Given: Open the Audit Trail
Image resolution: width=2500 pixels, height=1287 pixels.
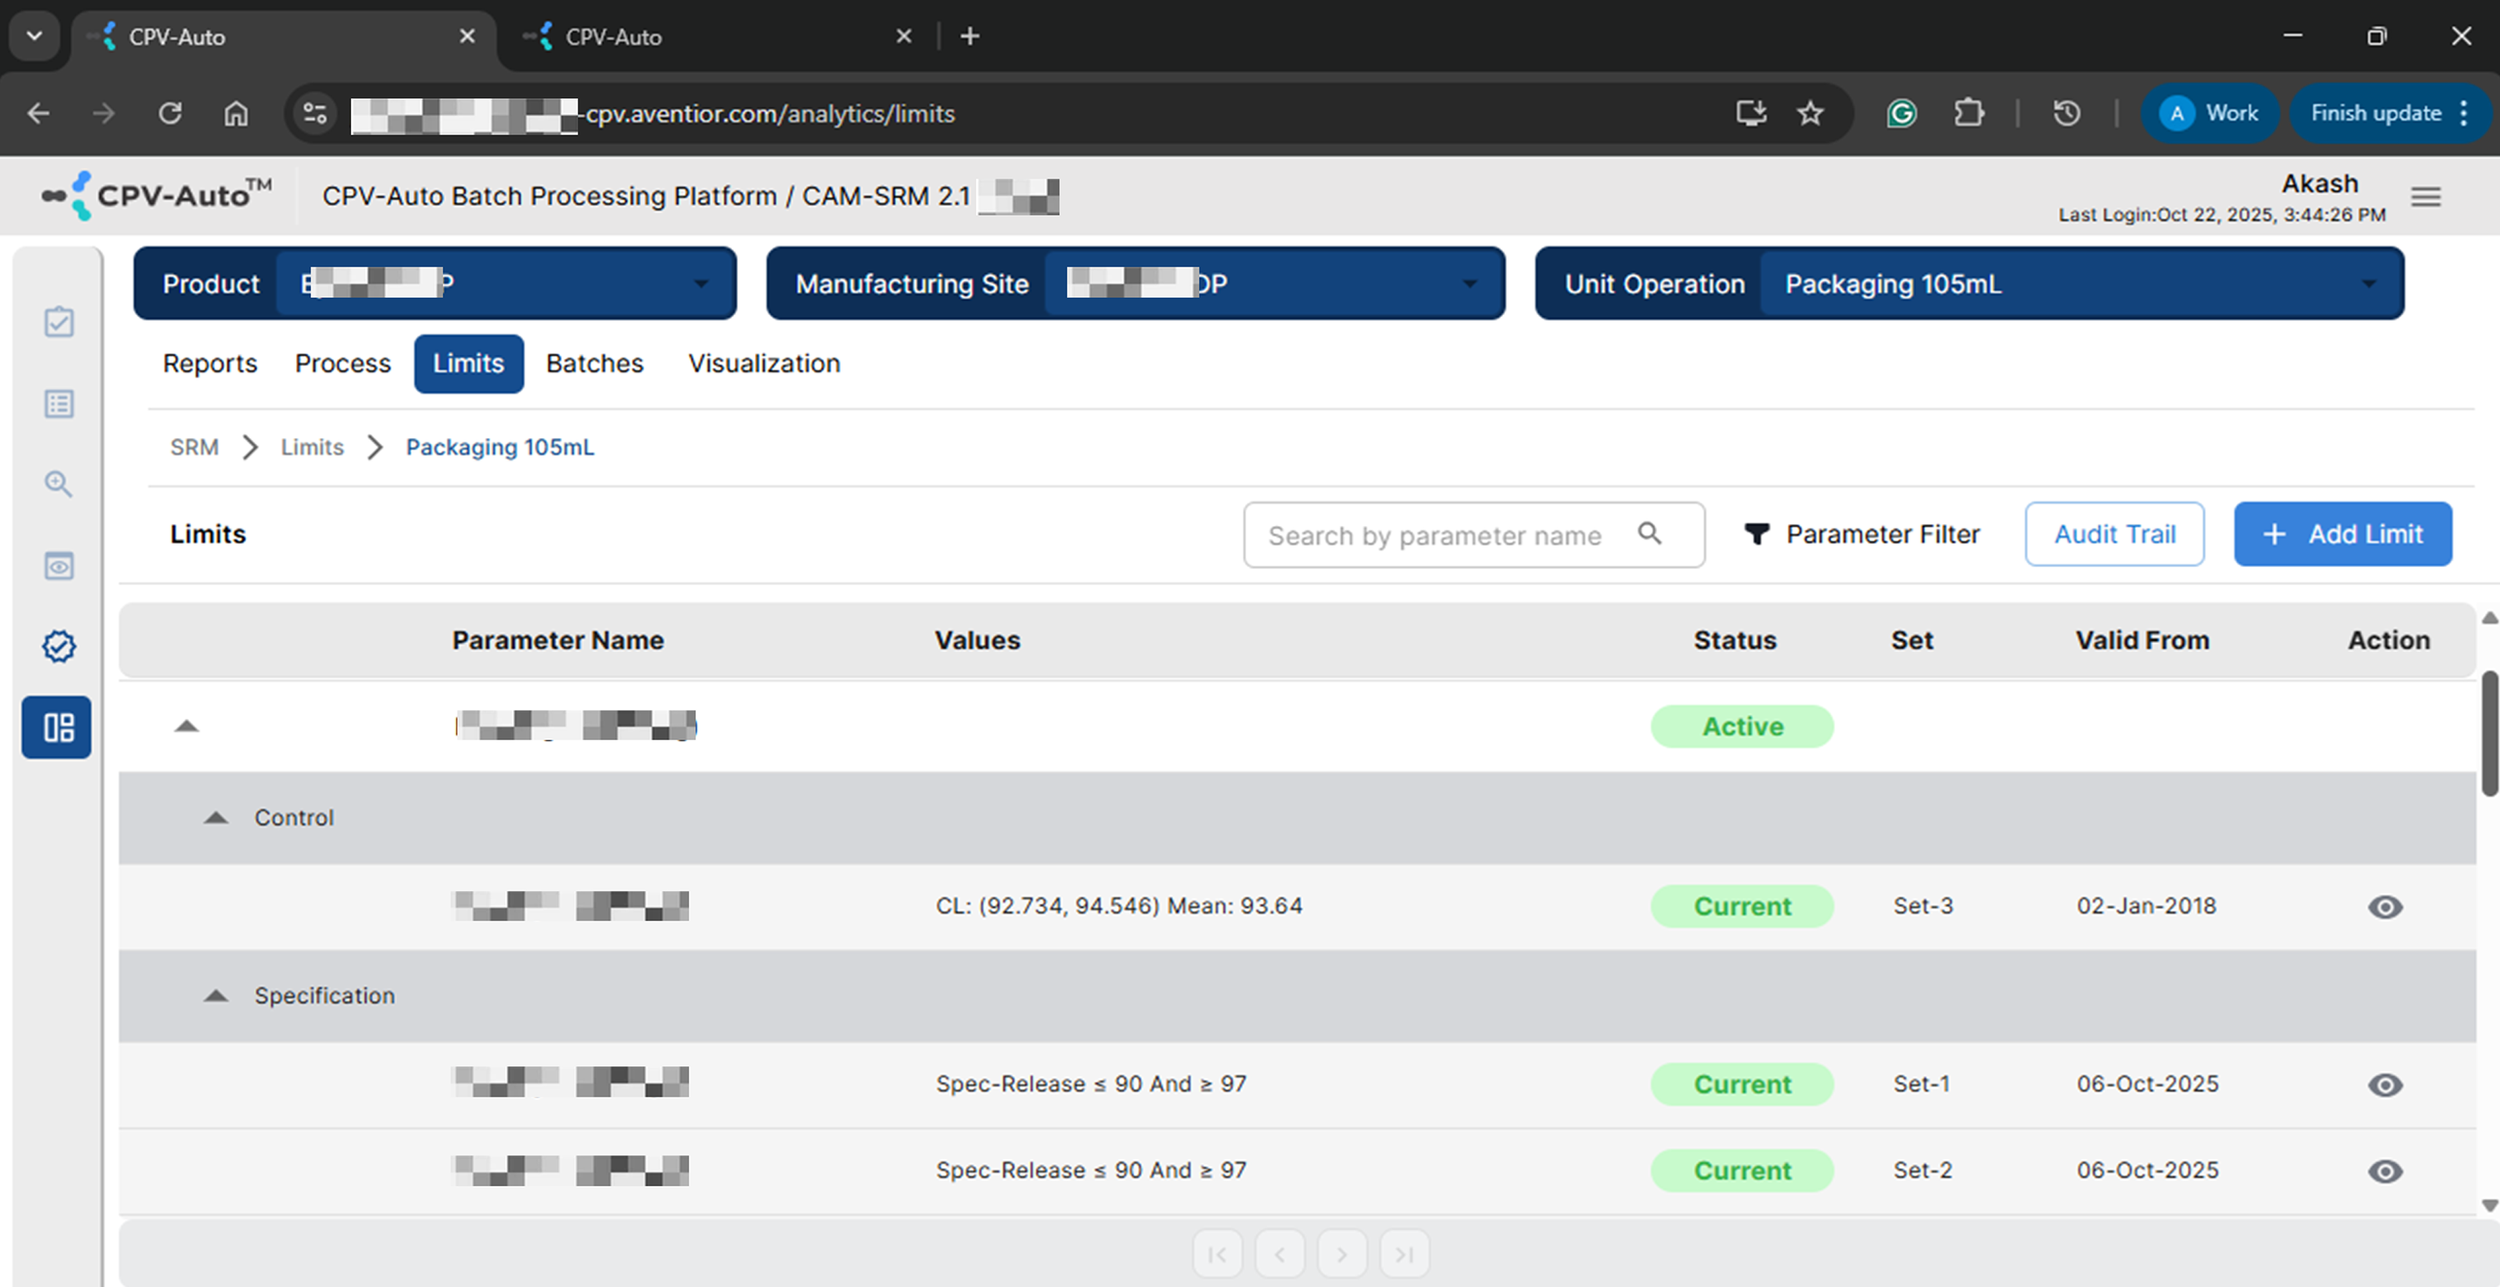Looking at the screenshot, I should click(2113, 534).
